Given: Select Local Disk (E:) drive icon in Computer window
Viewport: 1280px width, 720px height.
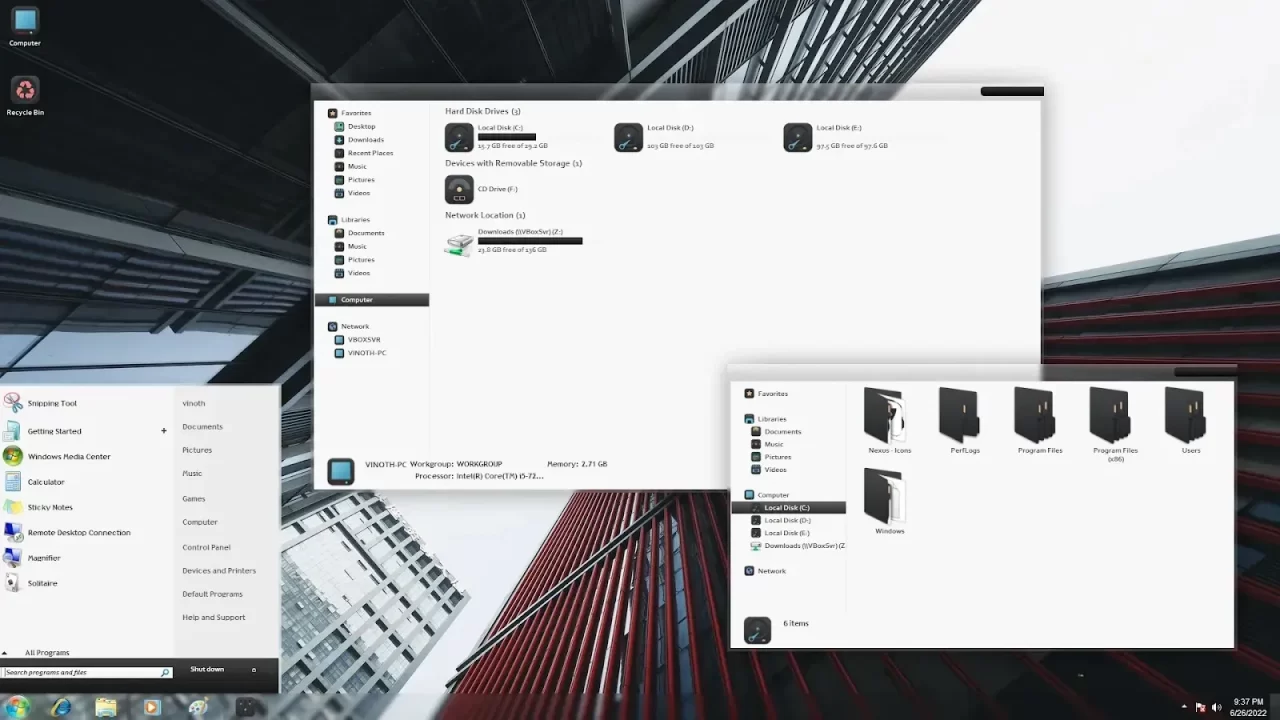Looking at the screenshot, I should 797,137.
